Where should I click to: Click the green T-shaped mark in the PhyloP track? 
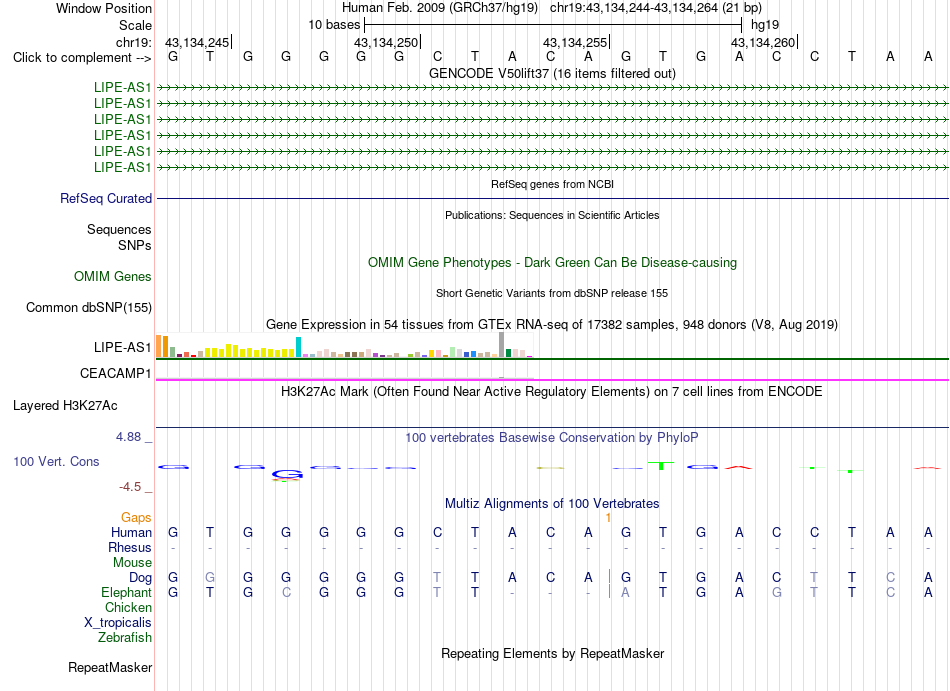pyautogui.click(x=661, y=465)
